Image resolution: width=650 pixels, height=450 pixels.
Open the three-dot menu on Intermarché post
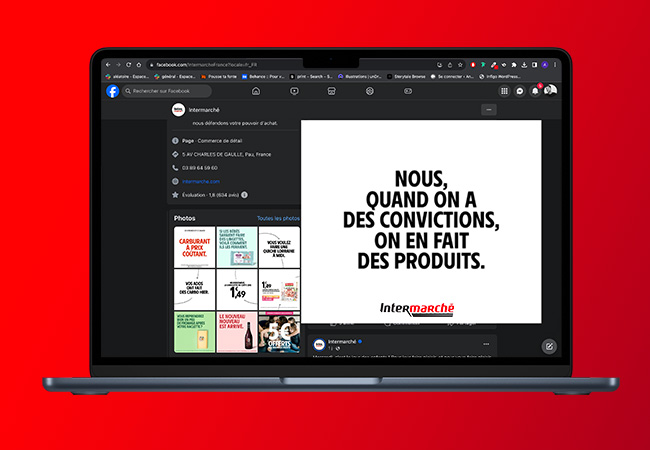[486, 343]
